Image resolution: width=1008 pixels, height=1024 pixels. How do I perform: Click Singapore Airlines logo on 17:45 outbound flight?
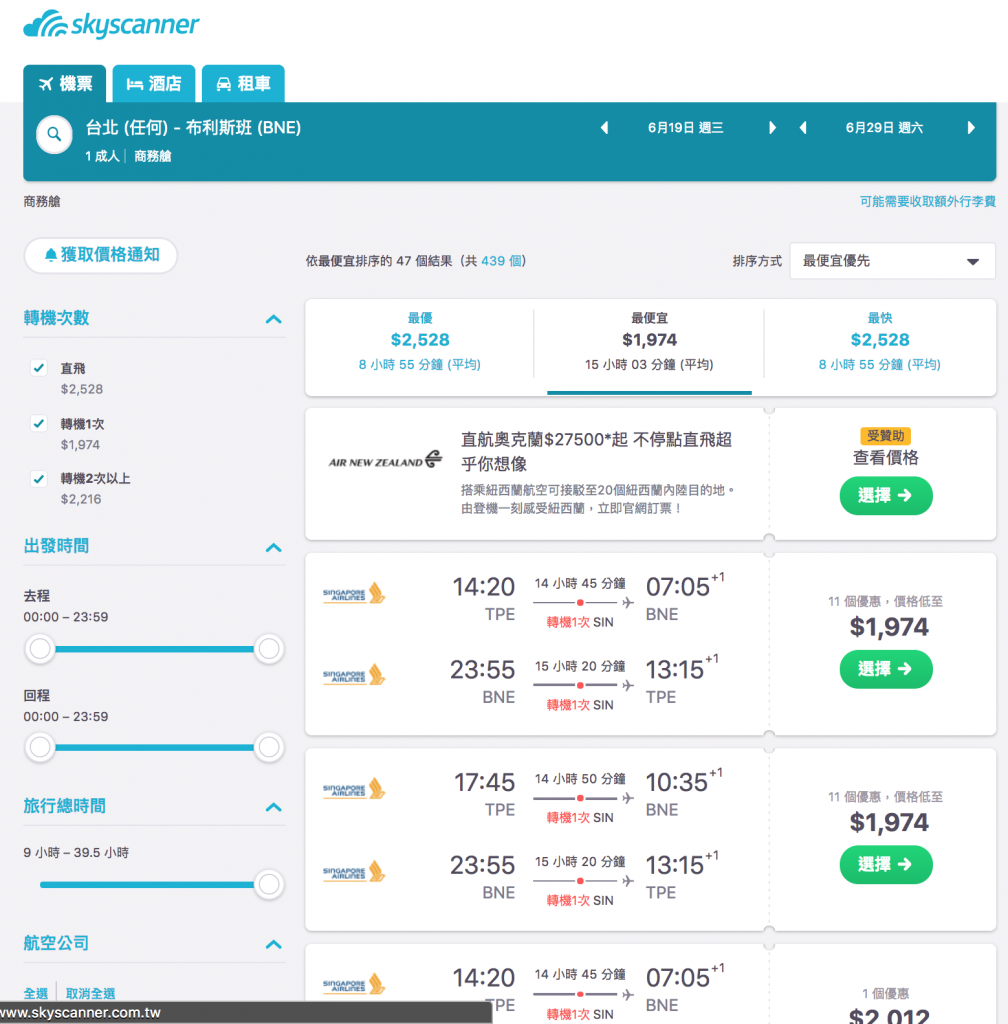click(x=354, y=789)
